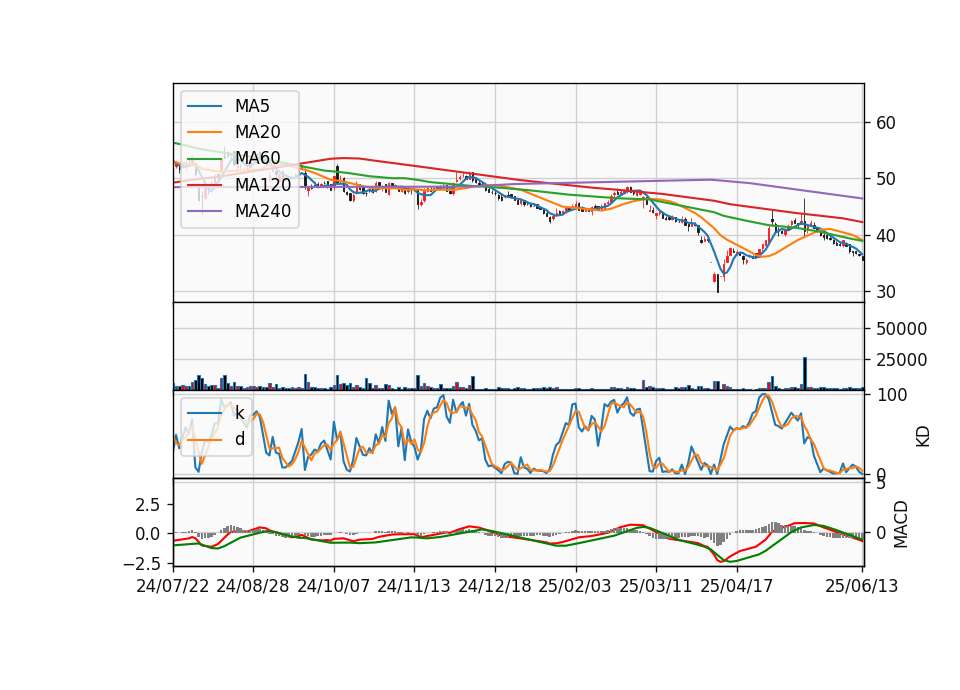Image resolution: width=960 pixels, height=690 pixels.
Task: Click the k legend label in KD panel
Action: [239, 413]
